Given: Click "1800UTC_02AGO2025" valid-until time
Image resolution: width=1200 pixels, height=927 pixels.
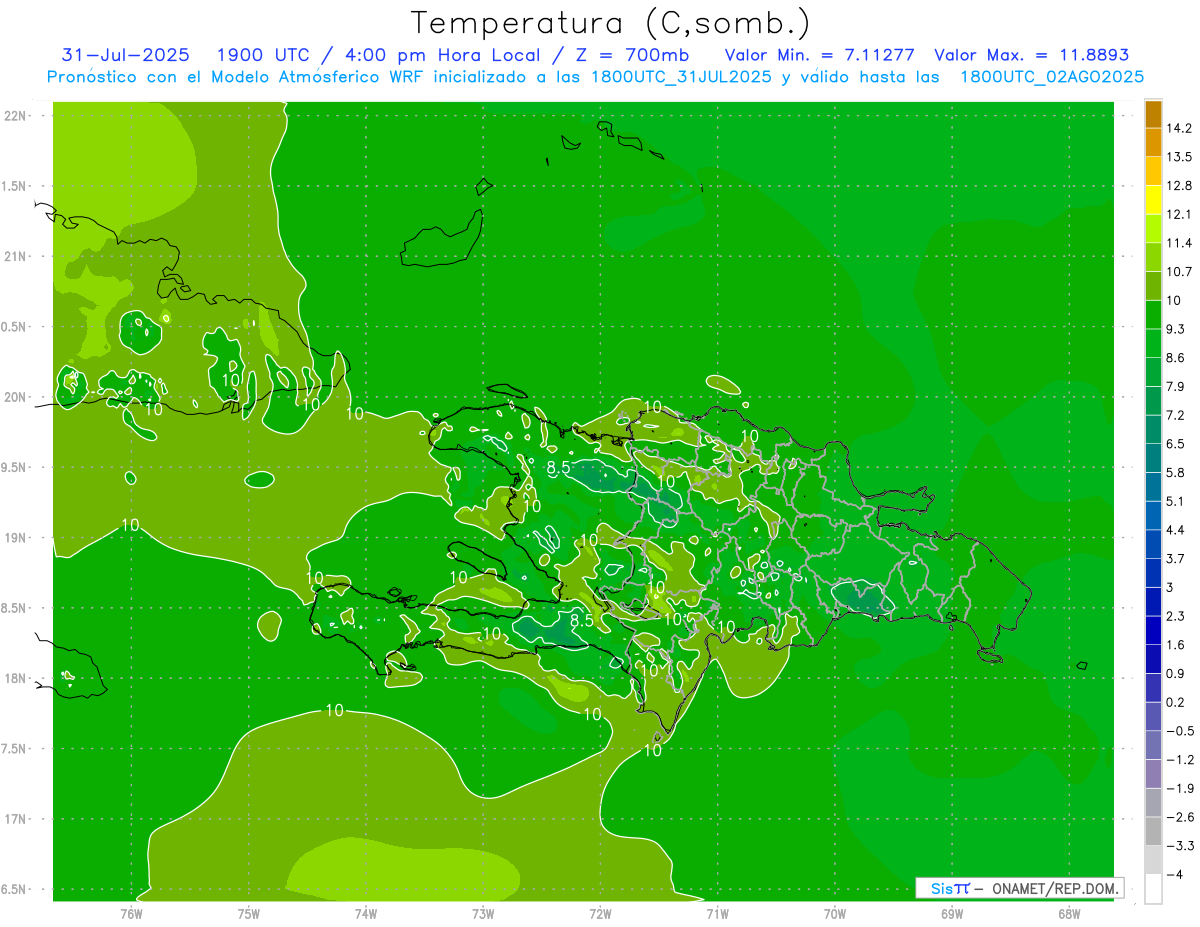Looking at the screenshot, I should (1052, 77).
